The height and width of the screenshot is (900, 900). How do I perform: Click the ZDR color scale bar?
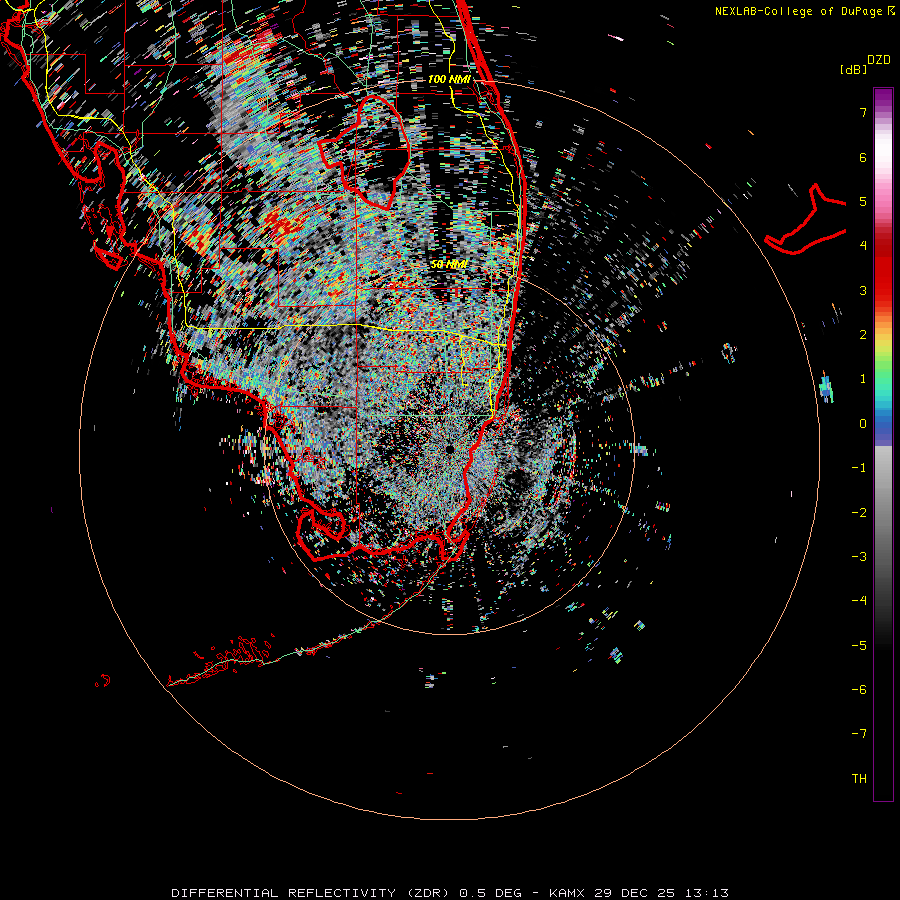pyautogui.click(x=883, y=444)
